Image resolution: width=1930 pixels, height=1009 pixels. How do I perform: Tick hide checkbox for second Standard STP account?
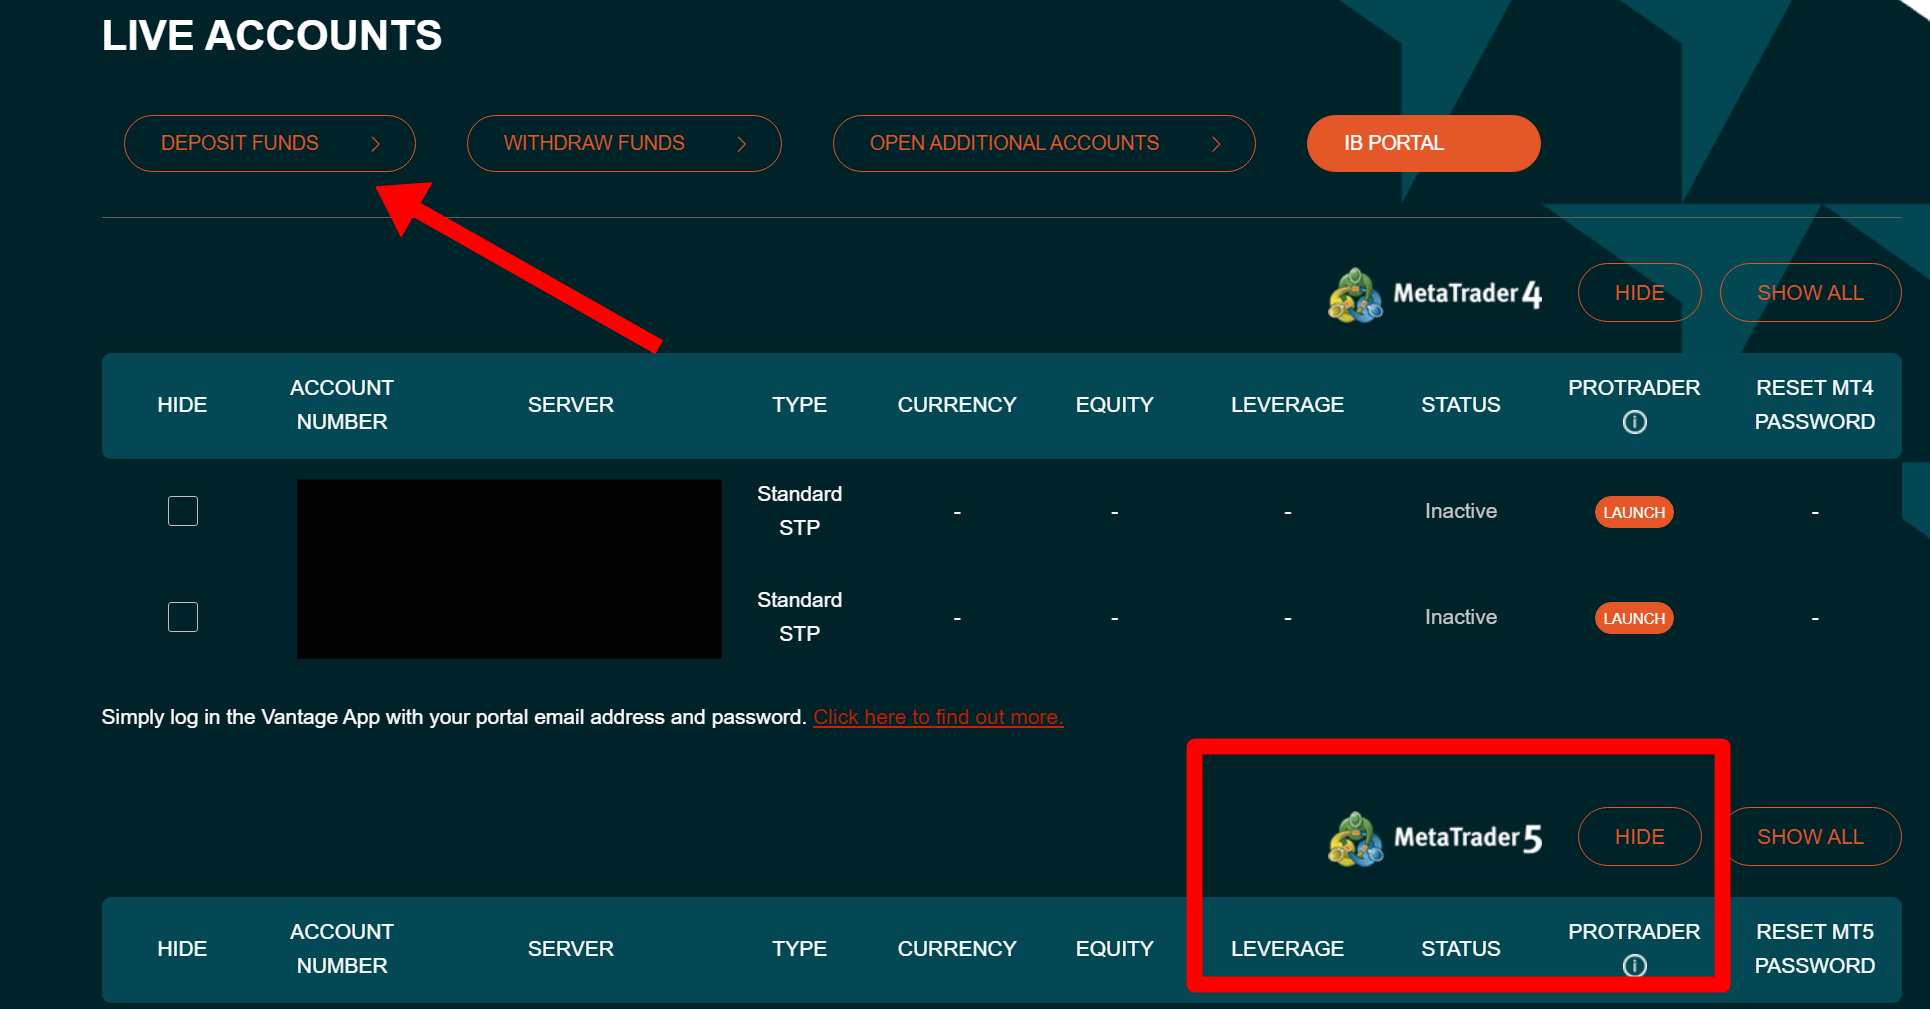point(183,617)
